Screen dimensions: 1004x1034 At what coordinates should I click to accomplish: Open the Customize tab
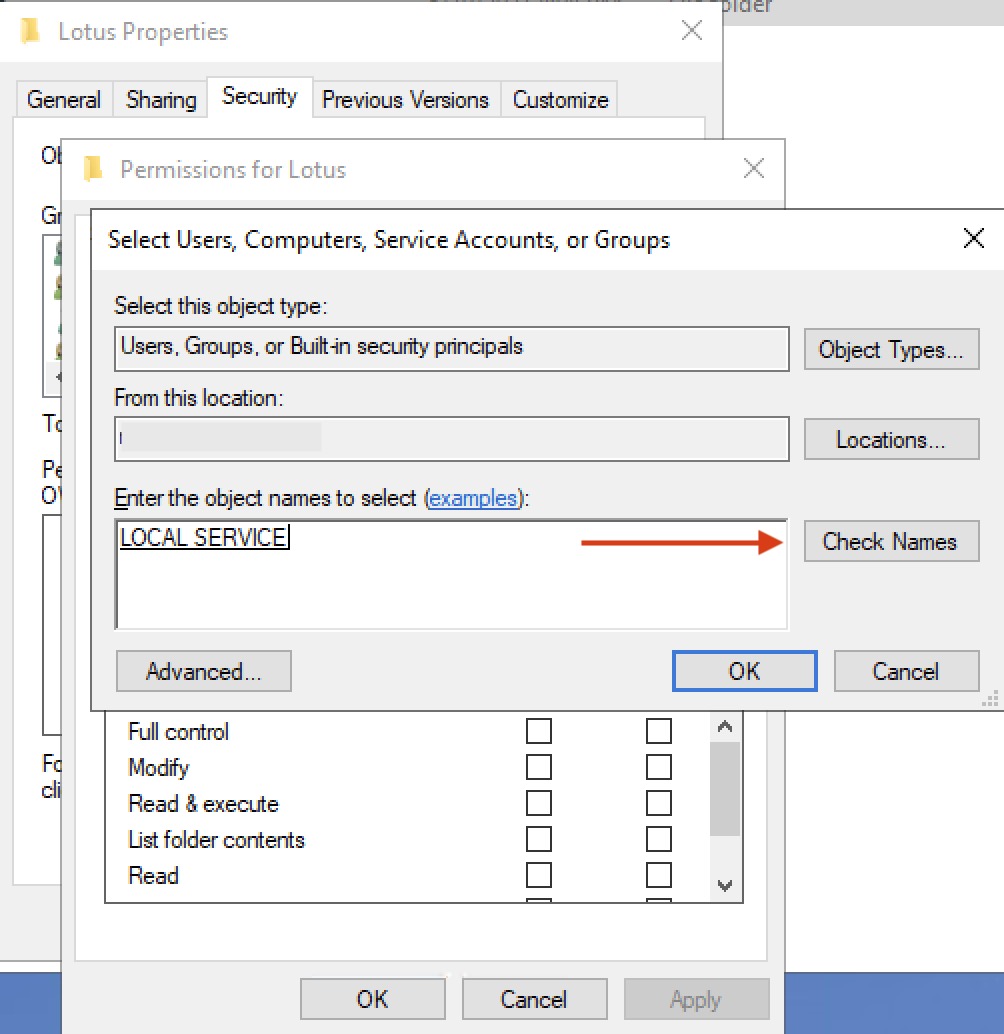(560, 99)
